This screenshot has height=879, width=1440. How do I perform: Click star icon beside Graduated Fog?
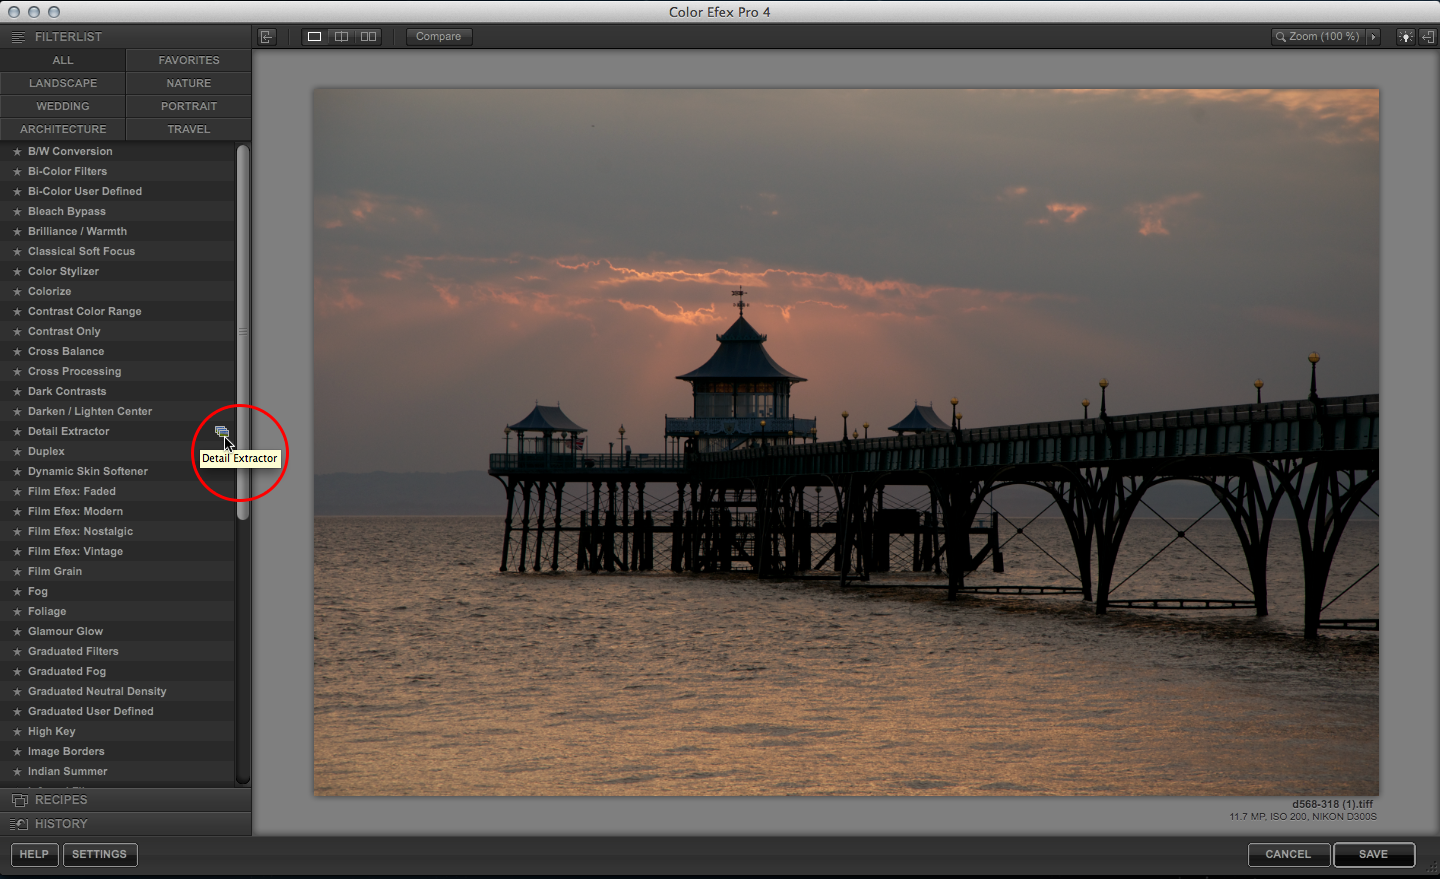pyautogui.click(x=17, y=672)
